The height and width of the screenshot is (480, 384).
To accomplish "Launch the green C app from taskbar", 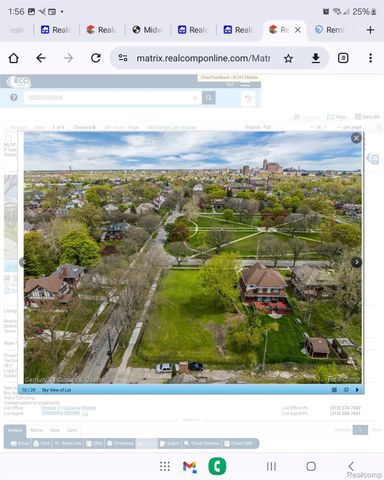I will click(217, 466).
